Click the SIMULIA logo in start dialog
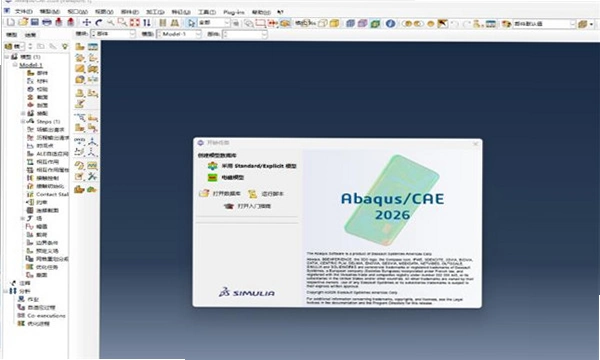The height and width of the screenshot is (360, 600). [x=247, y=293]
